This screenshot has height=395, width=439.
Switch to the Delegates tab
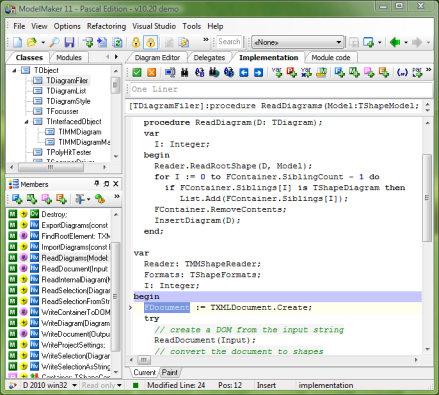tap(209, 58)
